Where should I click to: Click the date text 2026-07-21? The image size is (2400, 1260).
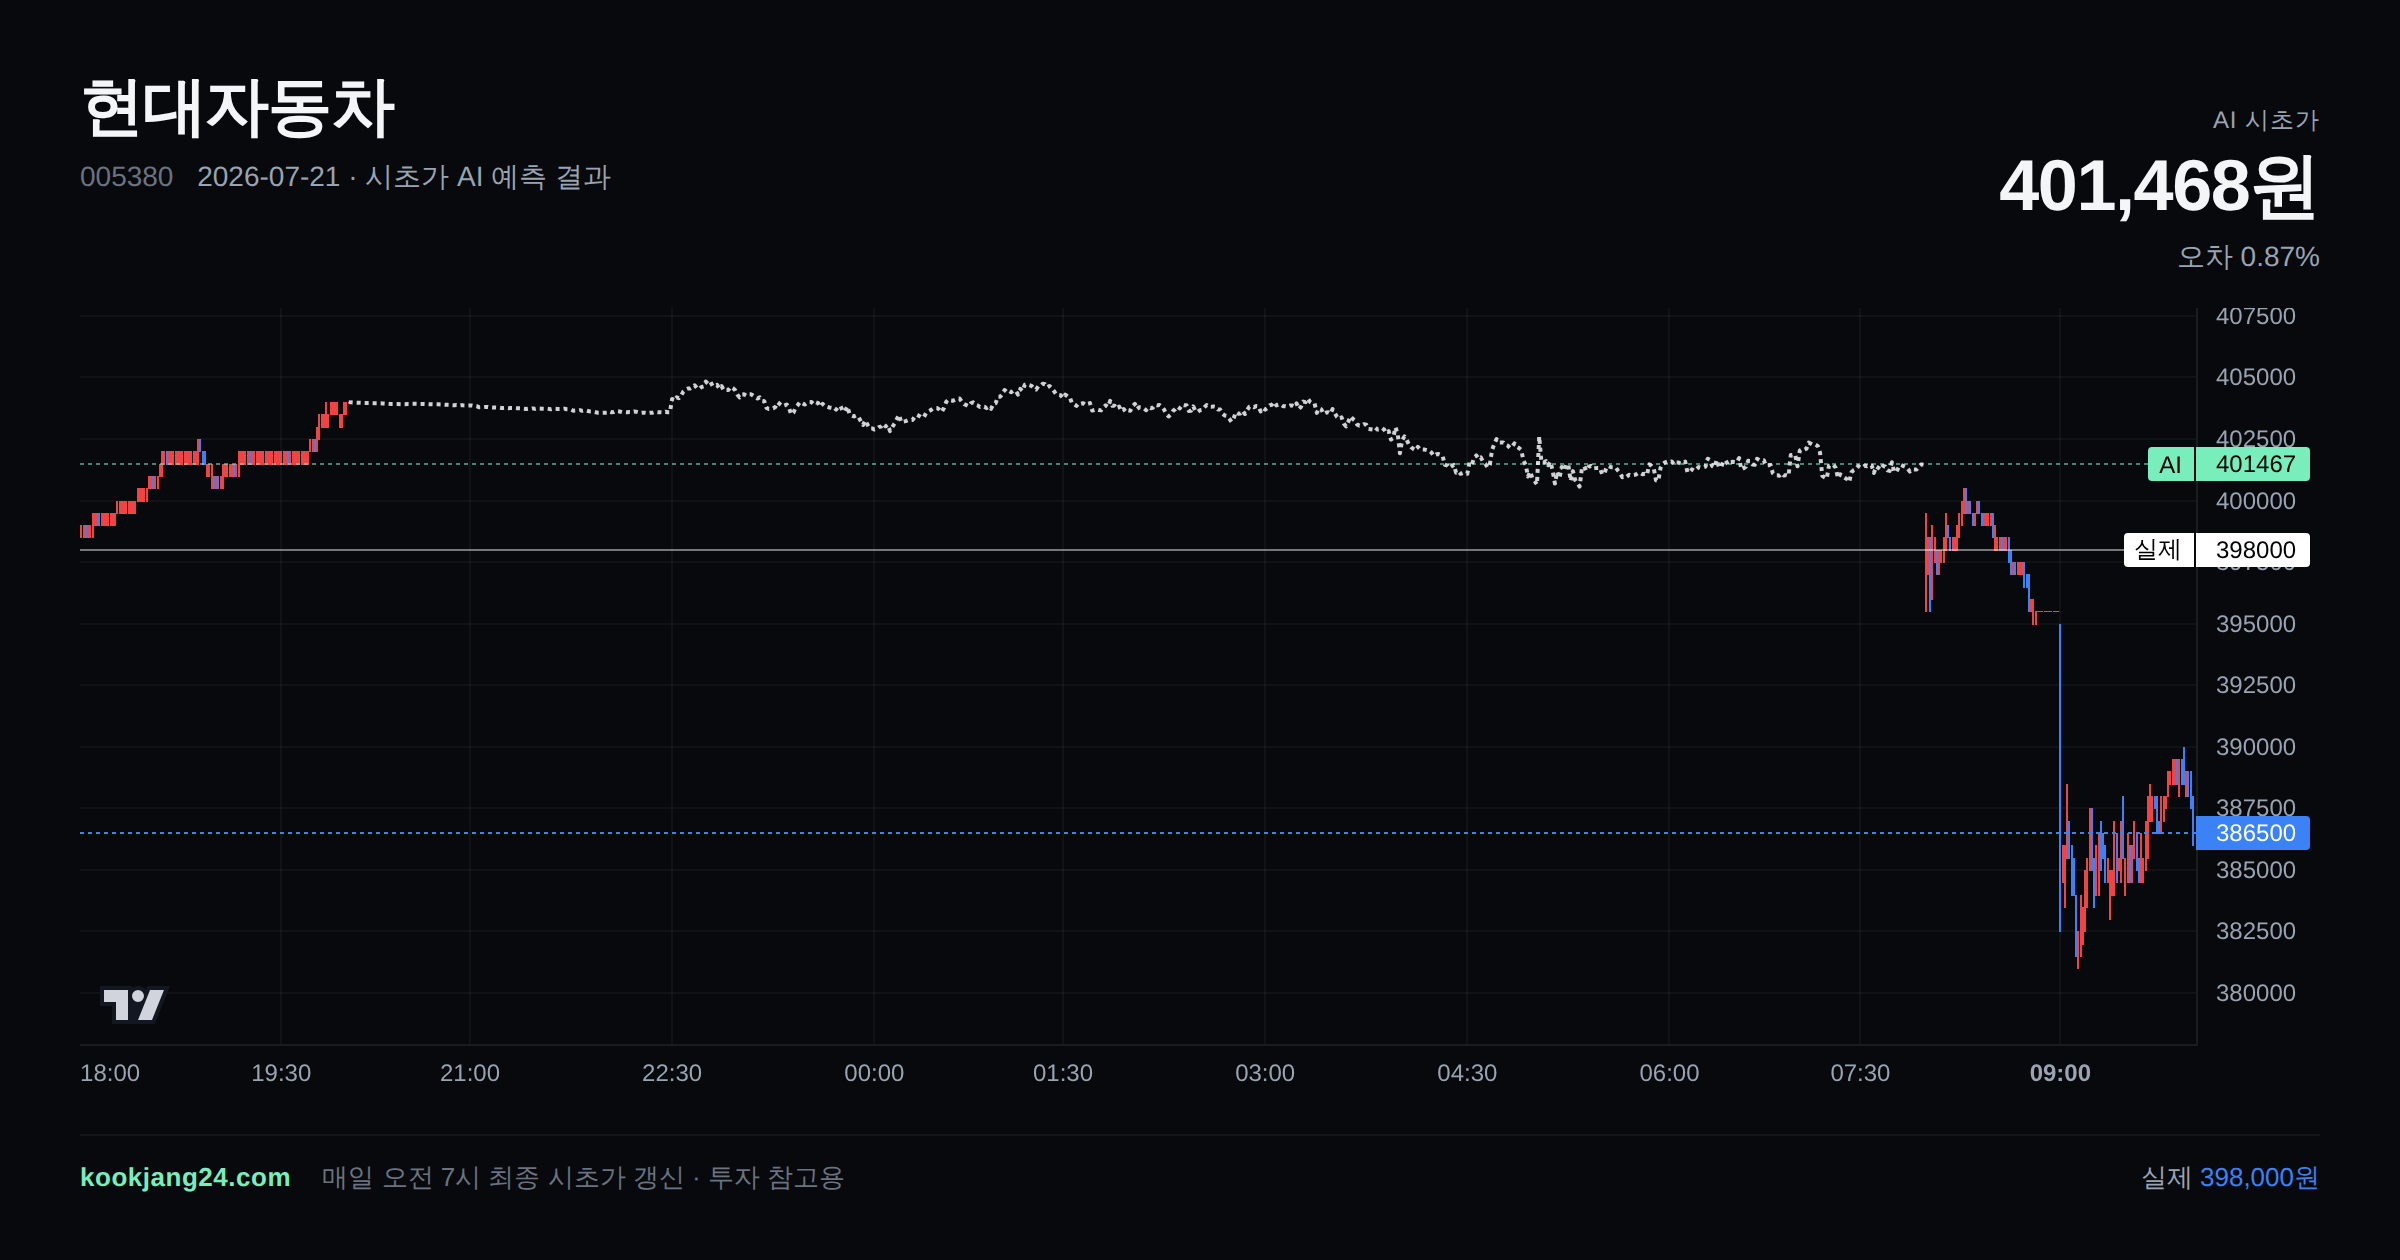tap(268, 177)
